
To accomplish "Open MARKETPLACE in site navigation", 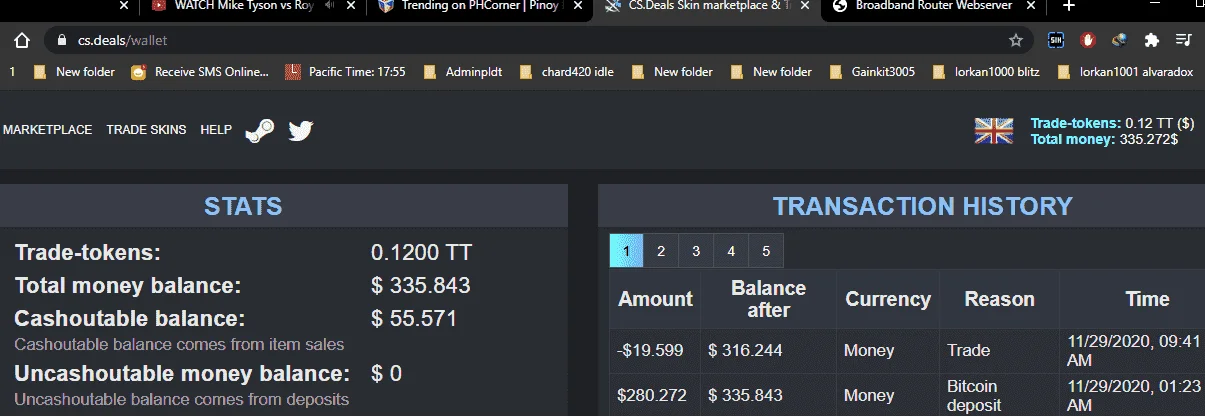I will (47, 130).
